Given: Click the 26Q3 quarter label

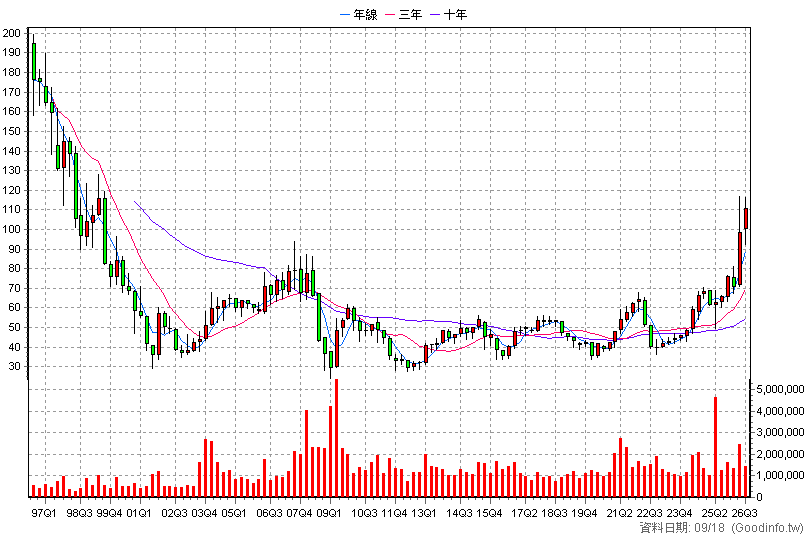Looking at the screenshot, I should coord(744,513).
